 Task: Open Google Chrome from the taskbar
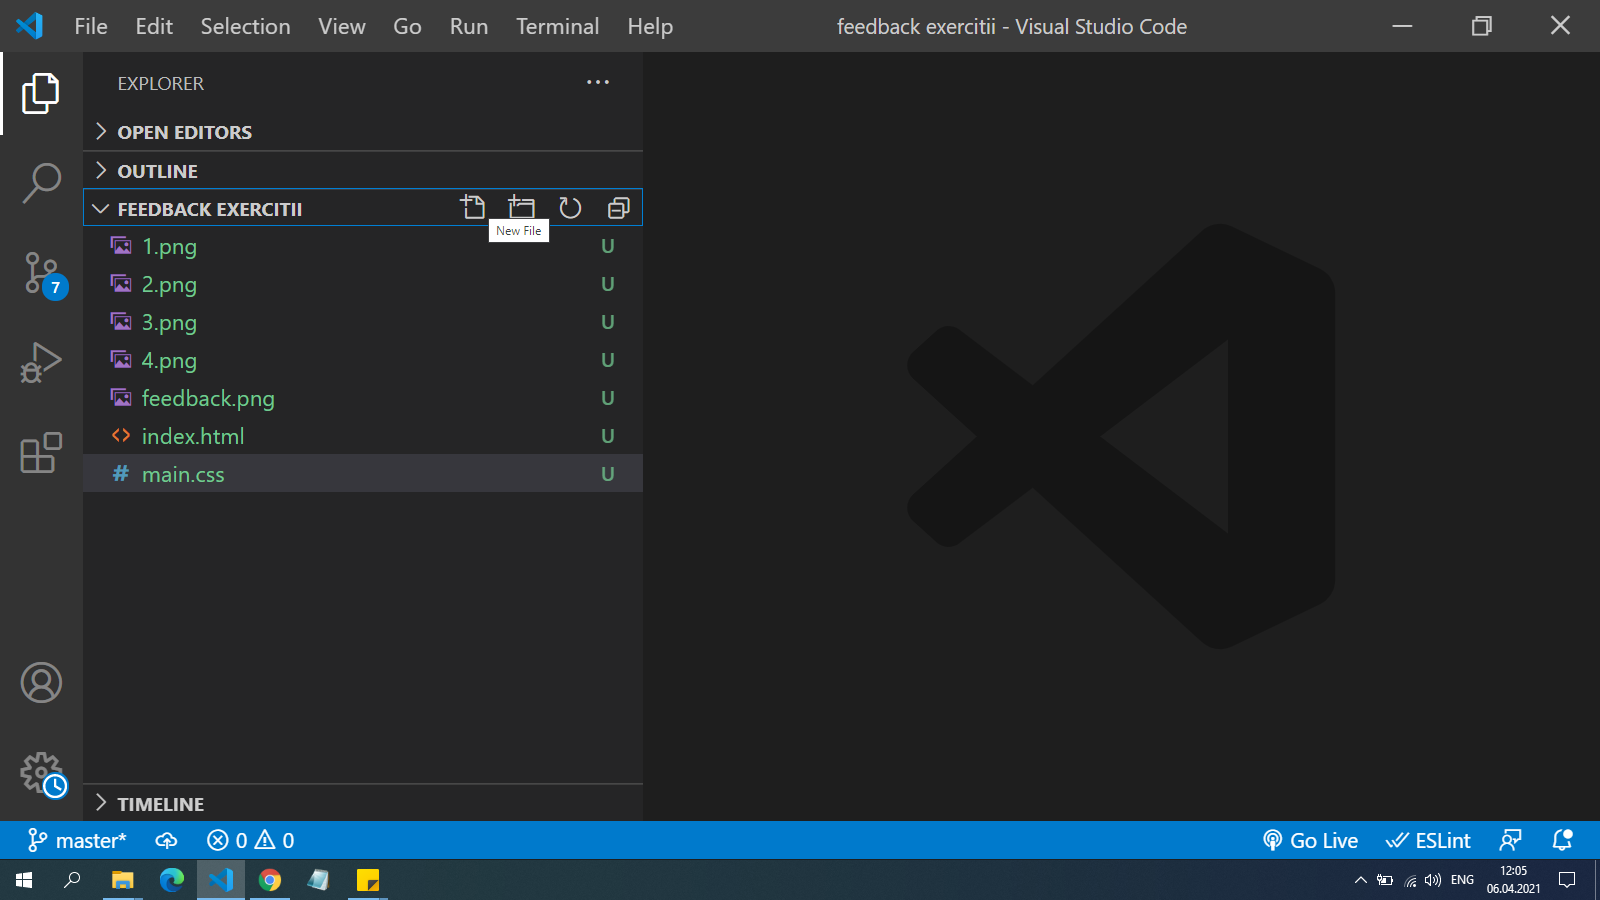[x=270, y=880]
